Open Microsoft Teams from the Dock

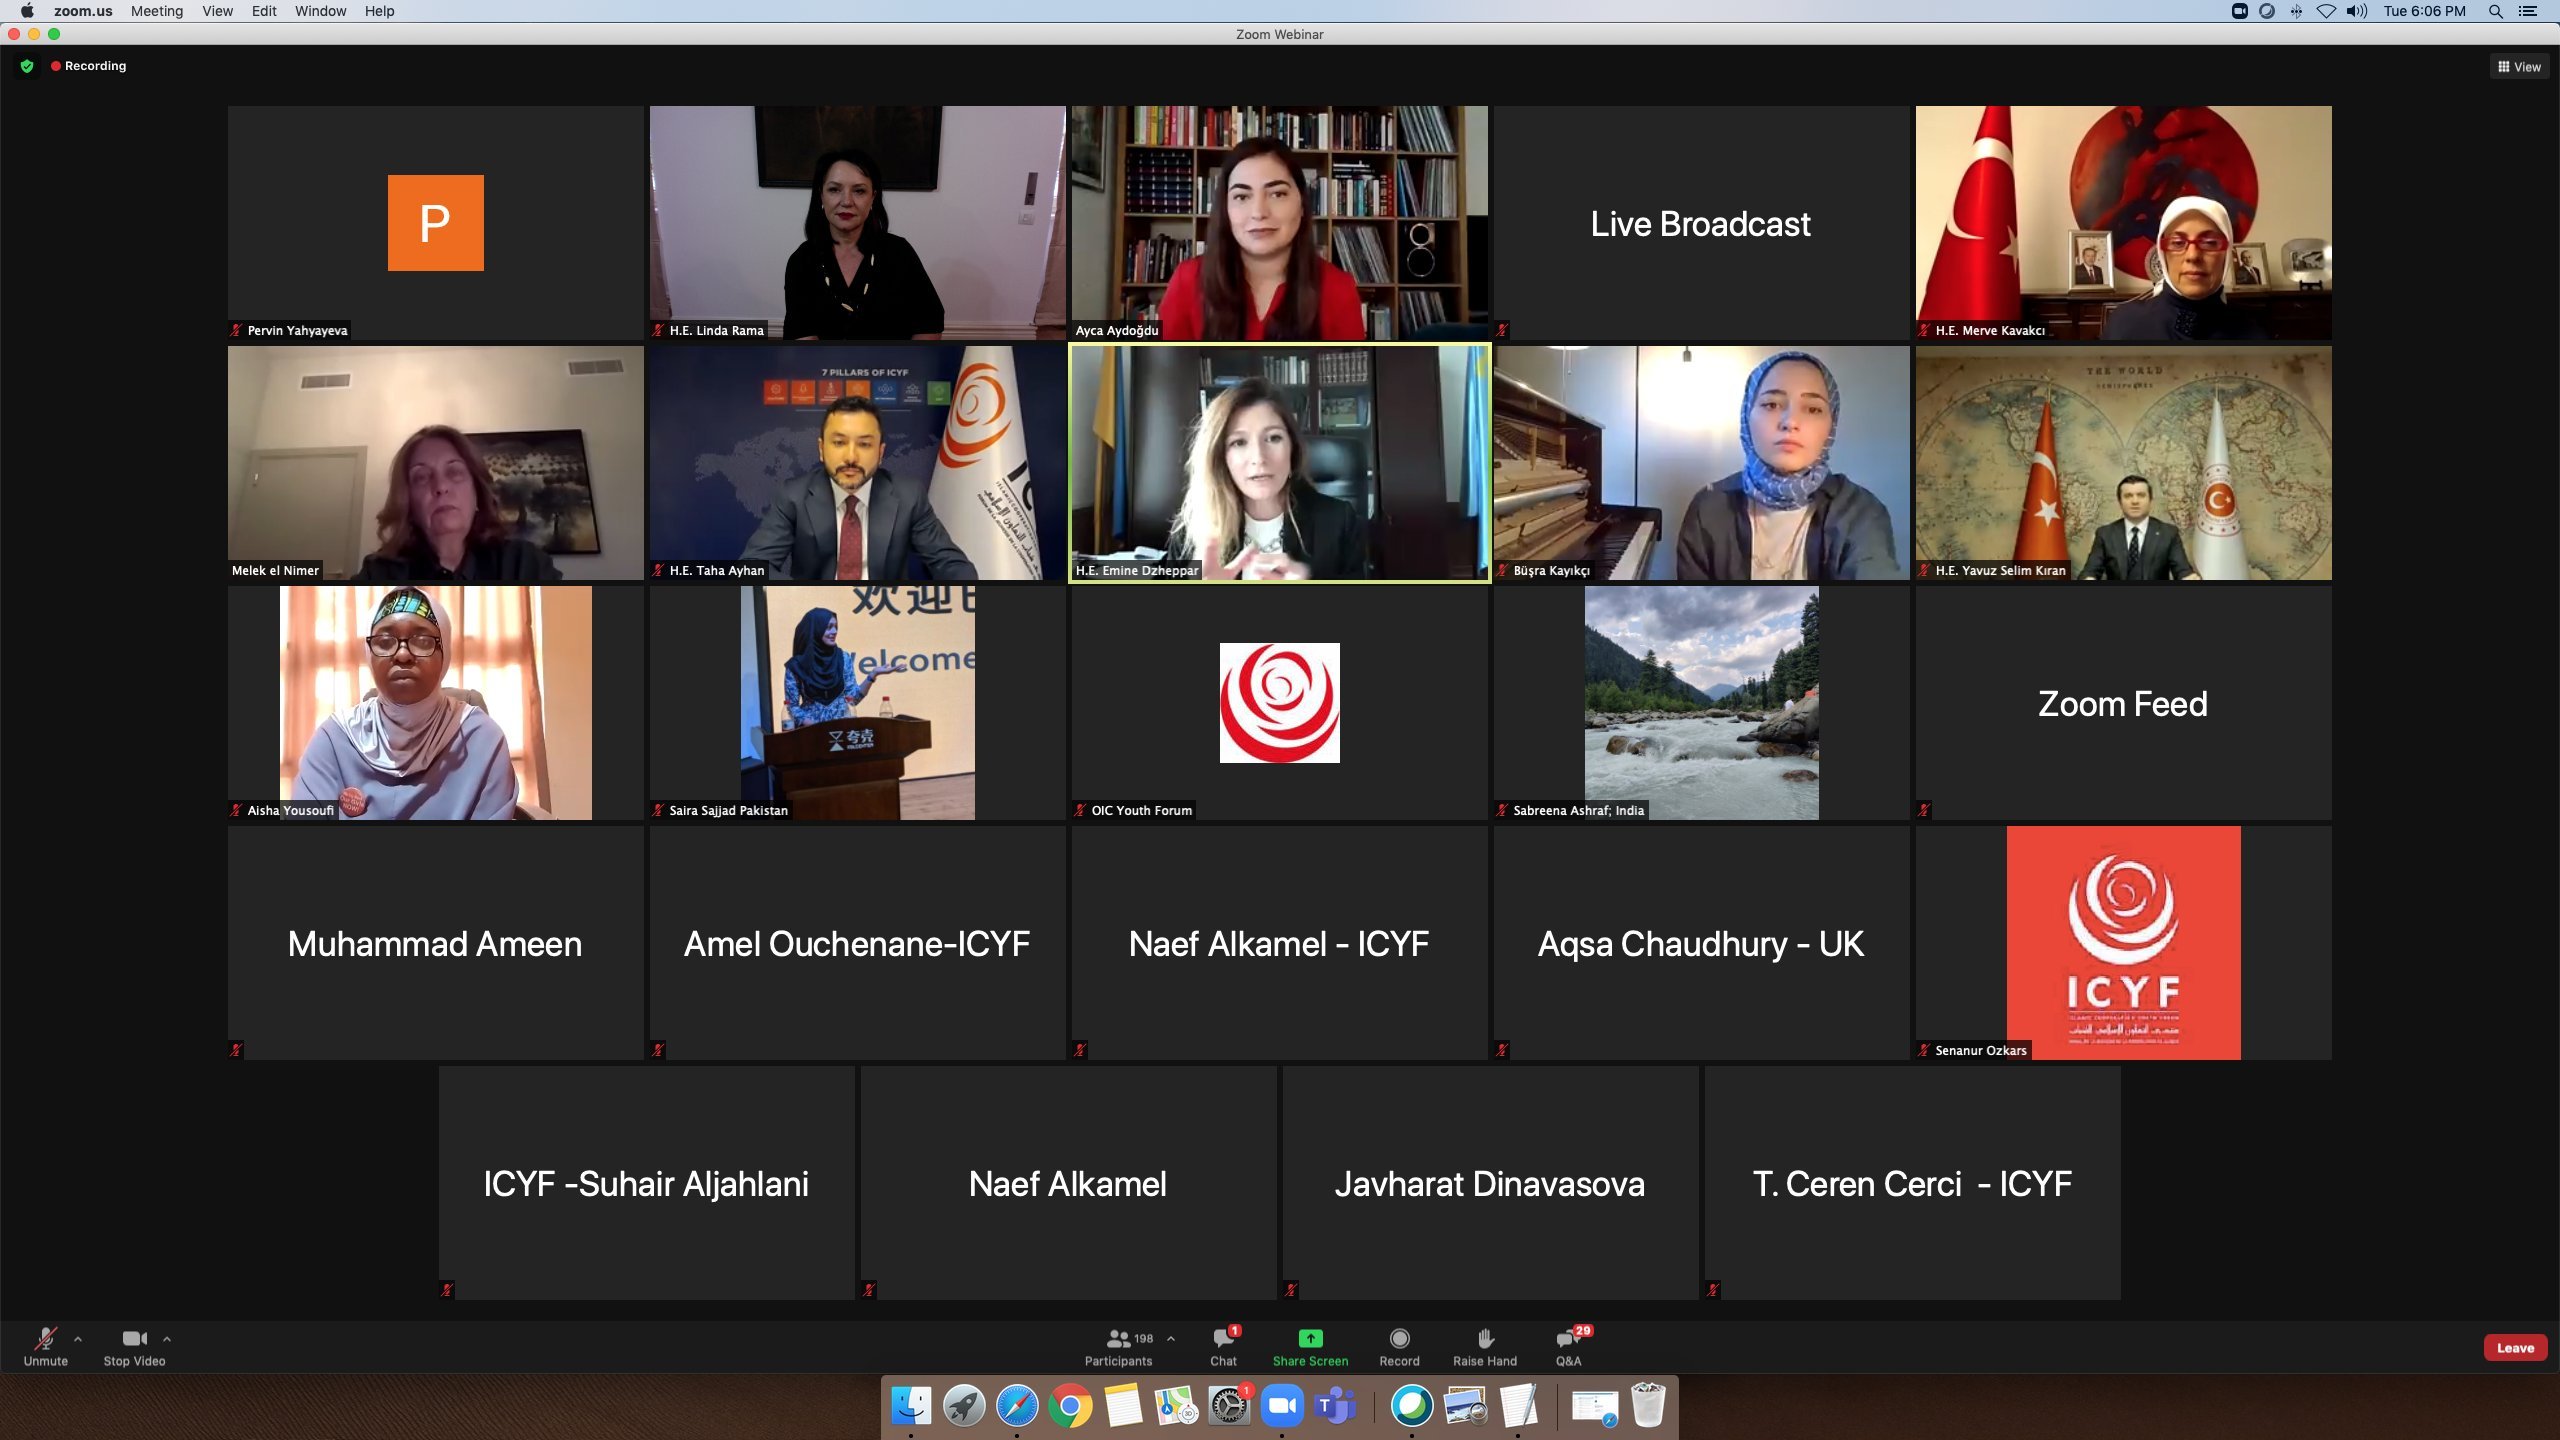click(x=1335, y=1406)
